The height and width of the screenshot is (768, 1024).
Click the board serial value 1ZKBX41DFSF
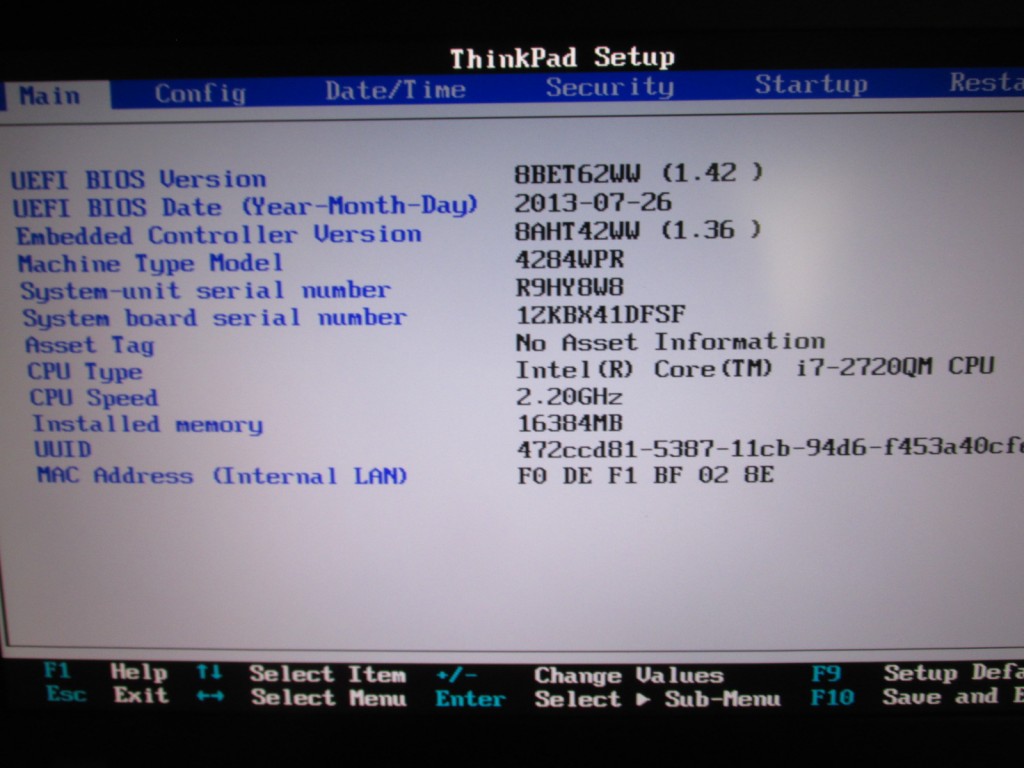pyautogui.click(x=601, y=315)
